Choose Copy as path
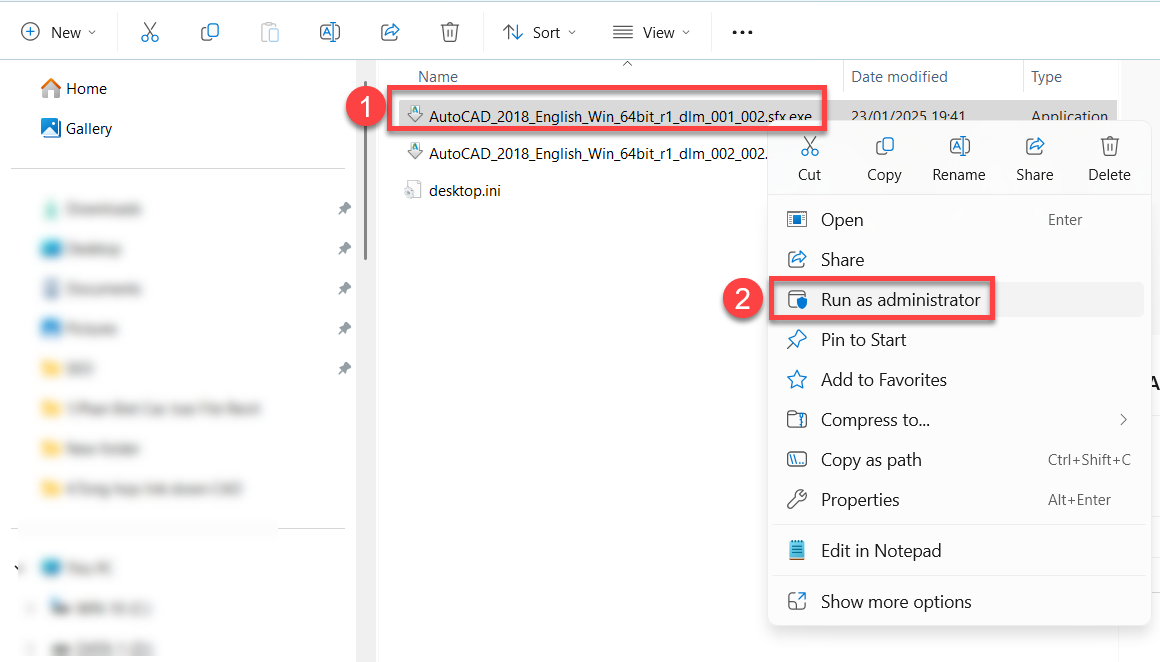The height and width of the screenshot is (662, 1160). click(x=959, y=459)
